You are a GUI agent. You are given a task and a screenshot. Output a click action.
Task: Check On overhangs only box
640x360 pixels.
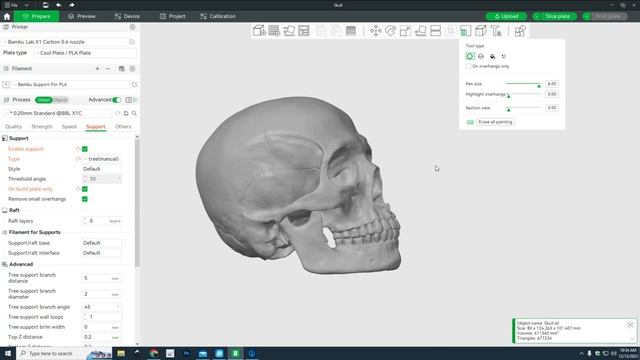pyautogui.click(x=469, y=66)
